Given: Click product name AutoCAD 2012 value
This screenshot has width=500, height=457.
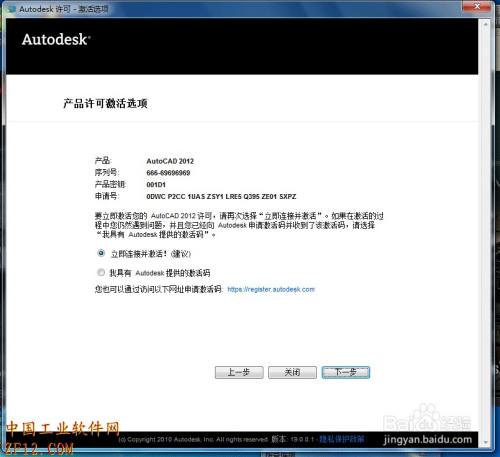Looking at the screenshot, I should [170, 161].
